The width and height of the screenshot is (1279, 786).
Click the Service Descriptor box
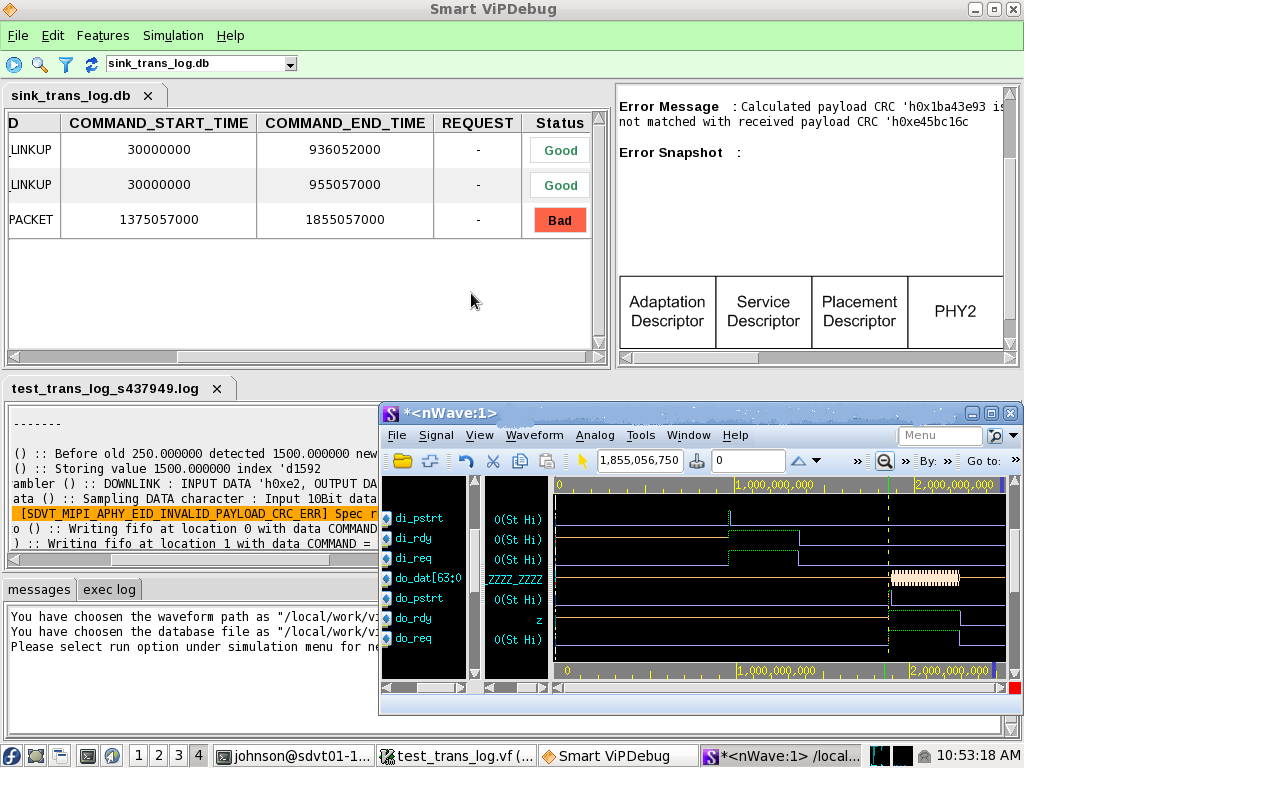pyautogui.click(x=763, y=312)
